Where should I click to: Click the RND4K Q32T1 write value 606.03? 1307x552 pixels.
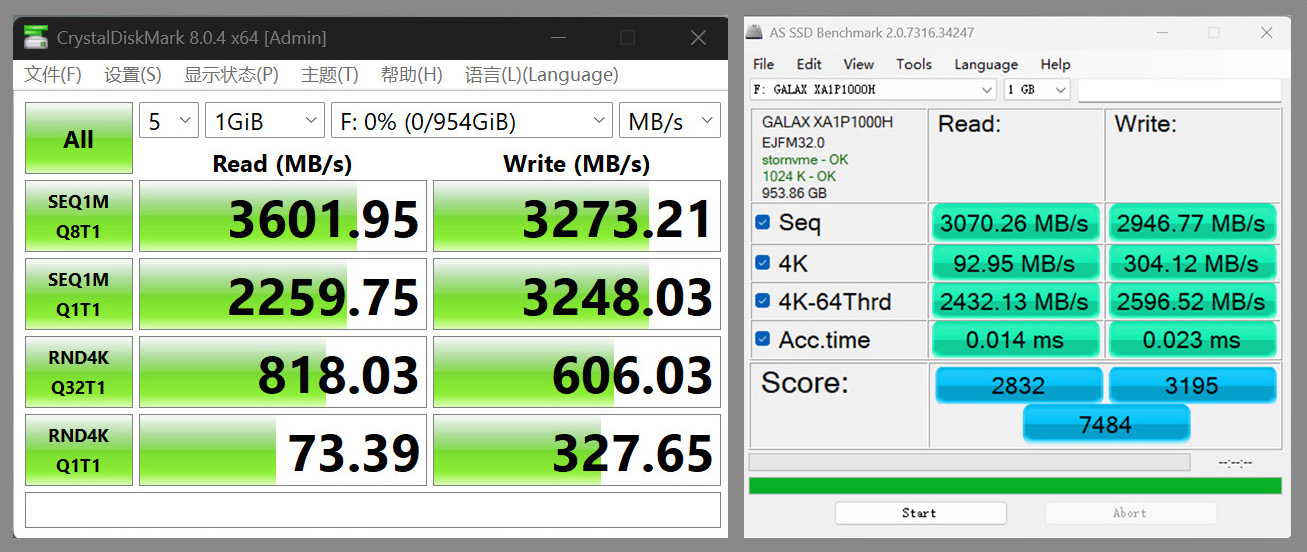tap(577, 372)
